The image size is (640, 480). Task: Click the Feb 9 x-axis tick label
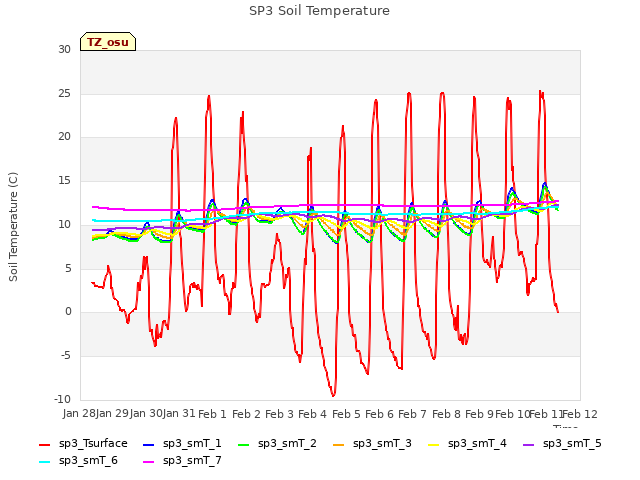click(479, 414)
